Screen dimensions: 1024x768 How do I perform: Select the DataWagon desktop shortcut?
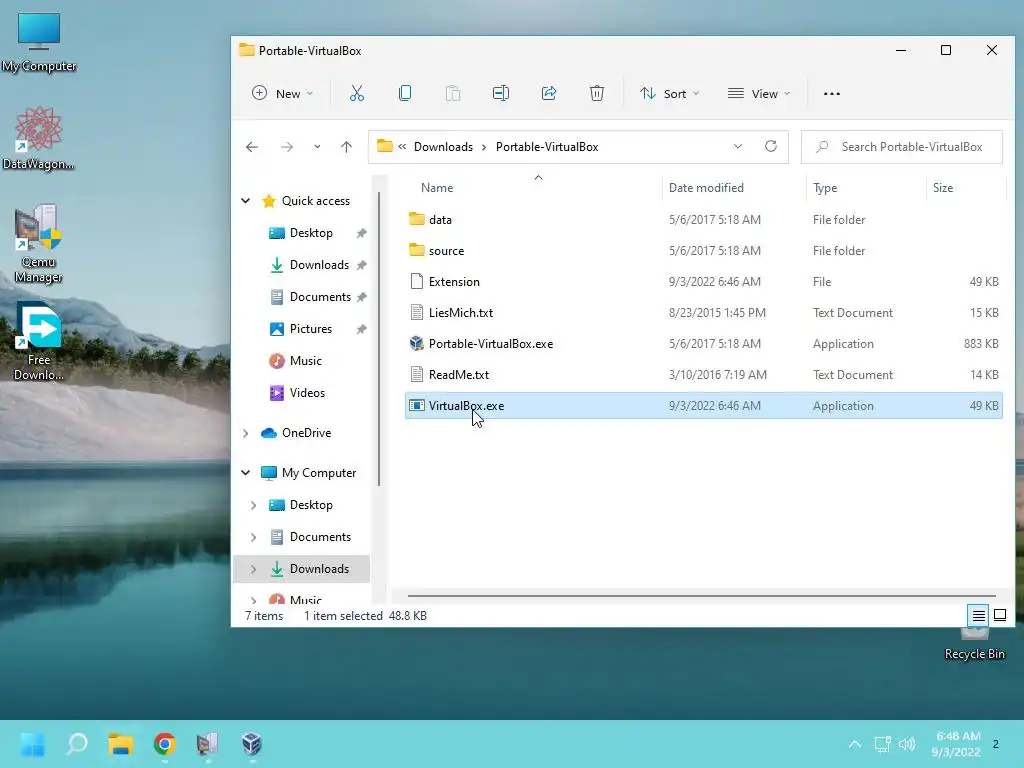coord(39,138)
